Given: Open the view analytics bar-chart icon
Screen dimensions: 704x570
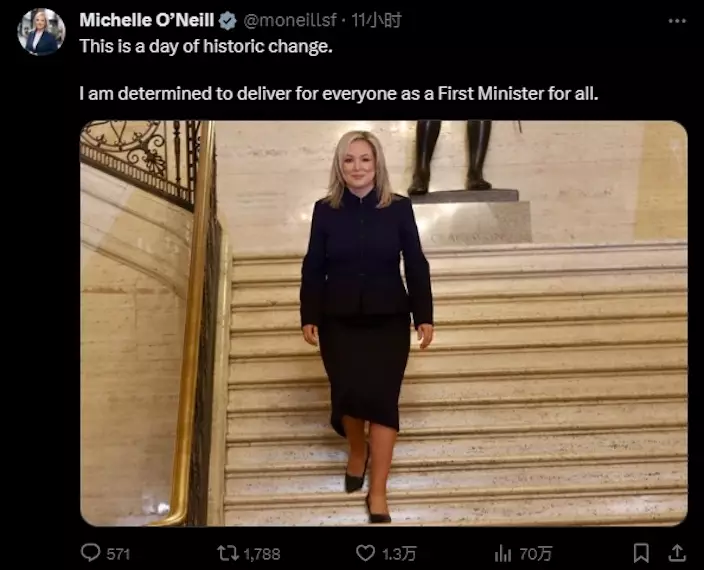Looking at the screenshot, I should [x=503, y=552].
